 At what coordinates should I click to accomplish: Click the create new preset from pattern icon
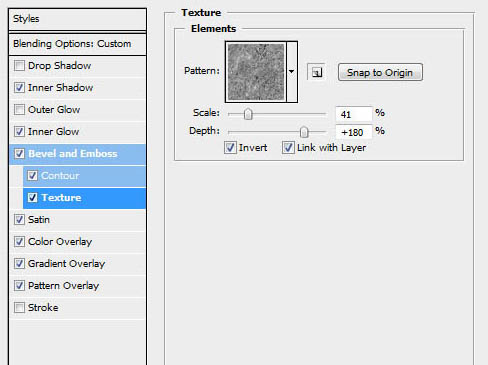coord(316,72)
